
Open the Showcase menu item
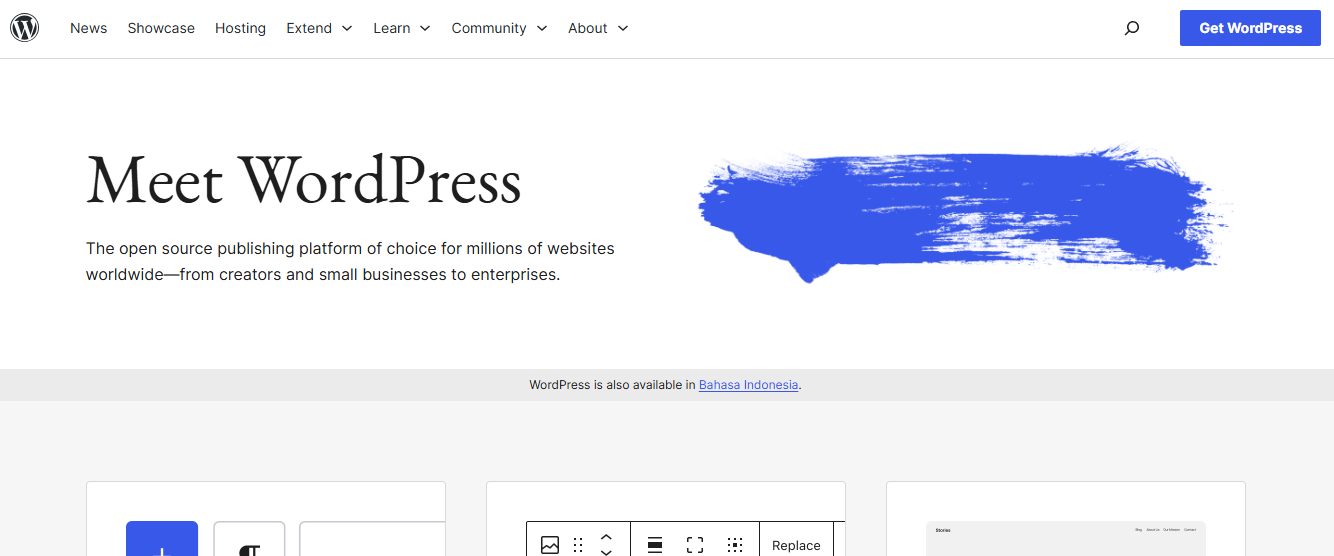coord(161,28)
